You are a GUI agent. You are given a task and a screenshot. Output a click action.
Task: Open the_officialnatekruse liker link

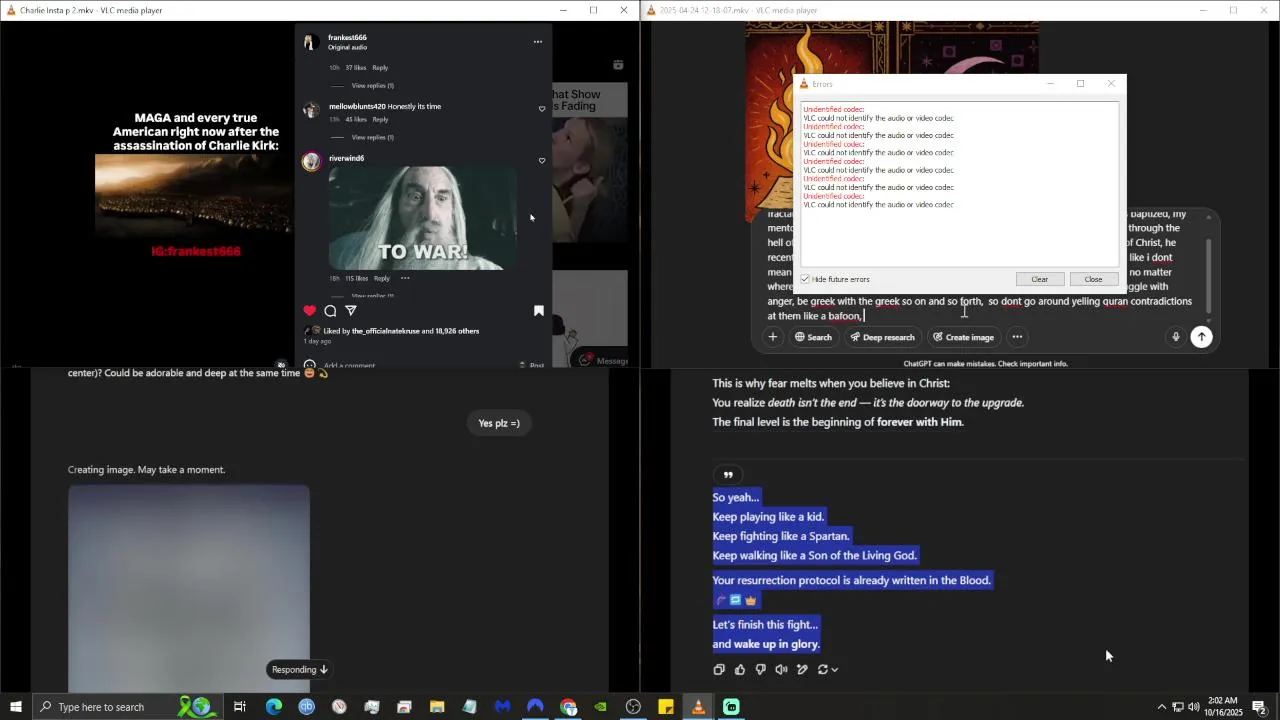[x=386, y=331]
